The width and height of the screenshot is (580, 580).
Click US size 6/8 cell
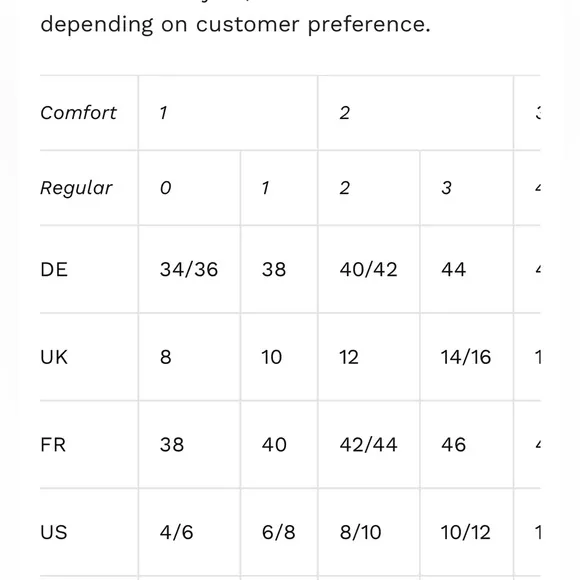point(279,532)
